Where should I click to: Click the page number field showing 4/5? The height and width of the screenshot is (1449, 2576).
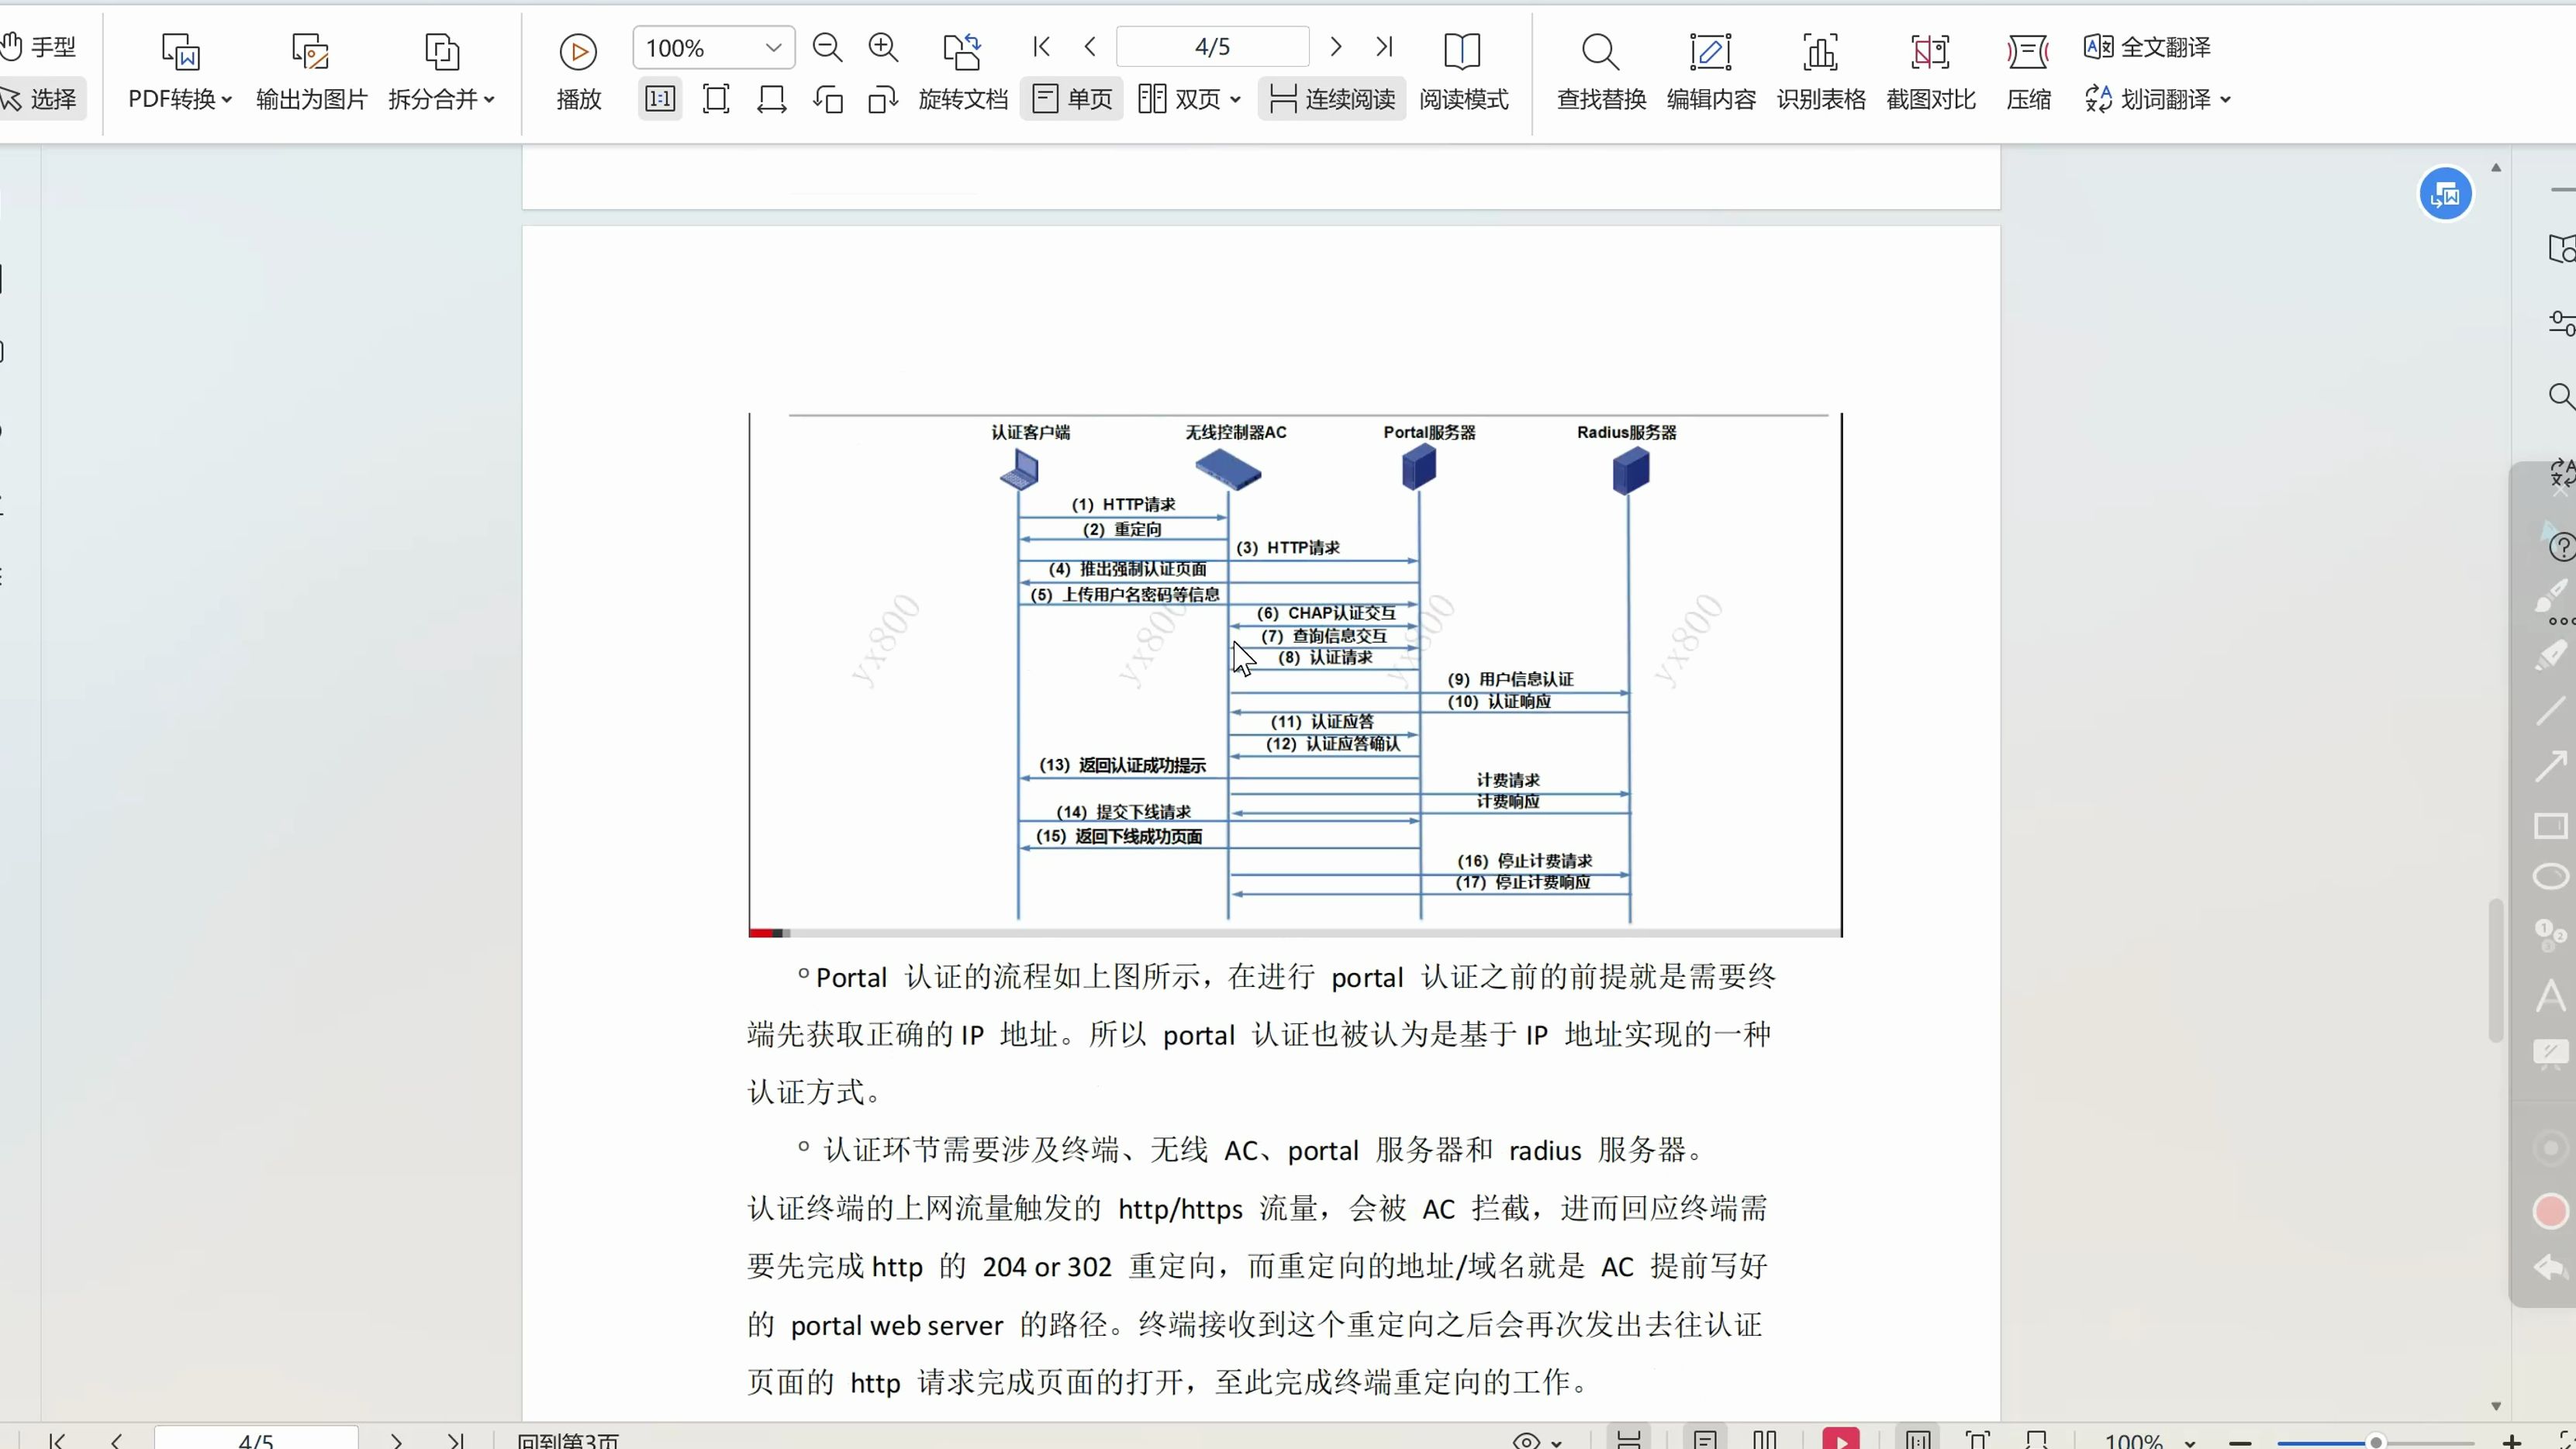[1212, 47]
